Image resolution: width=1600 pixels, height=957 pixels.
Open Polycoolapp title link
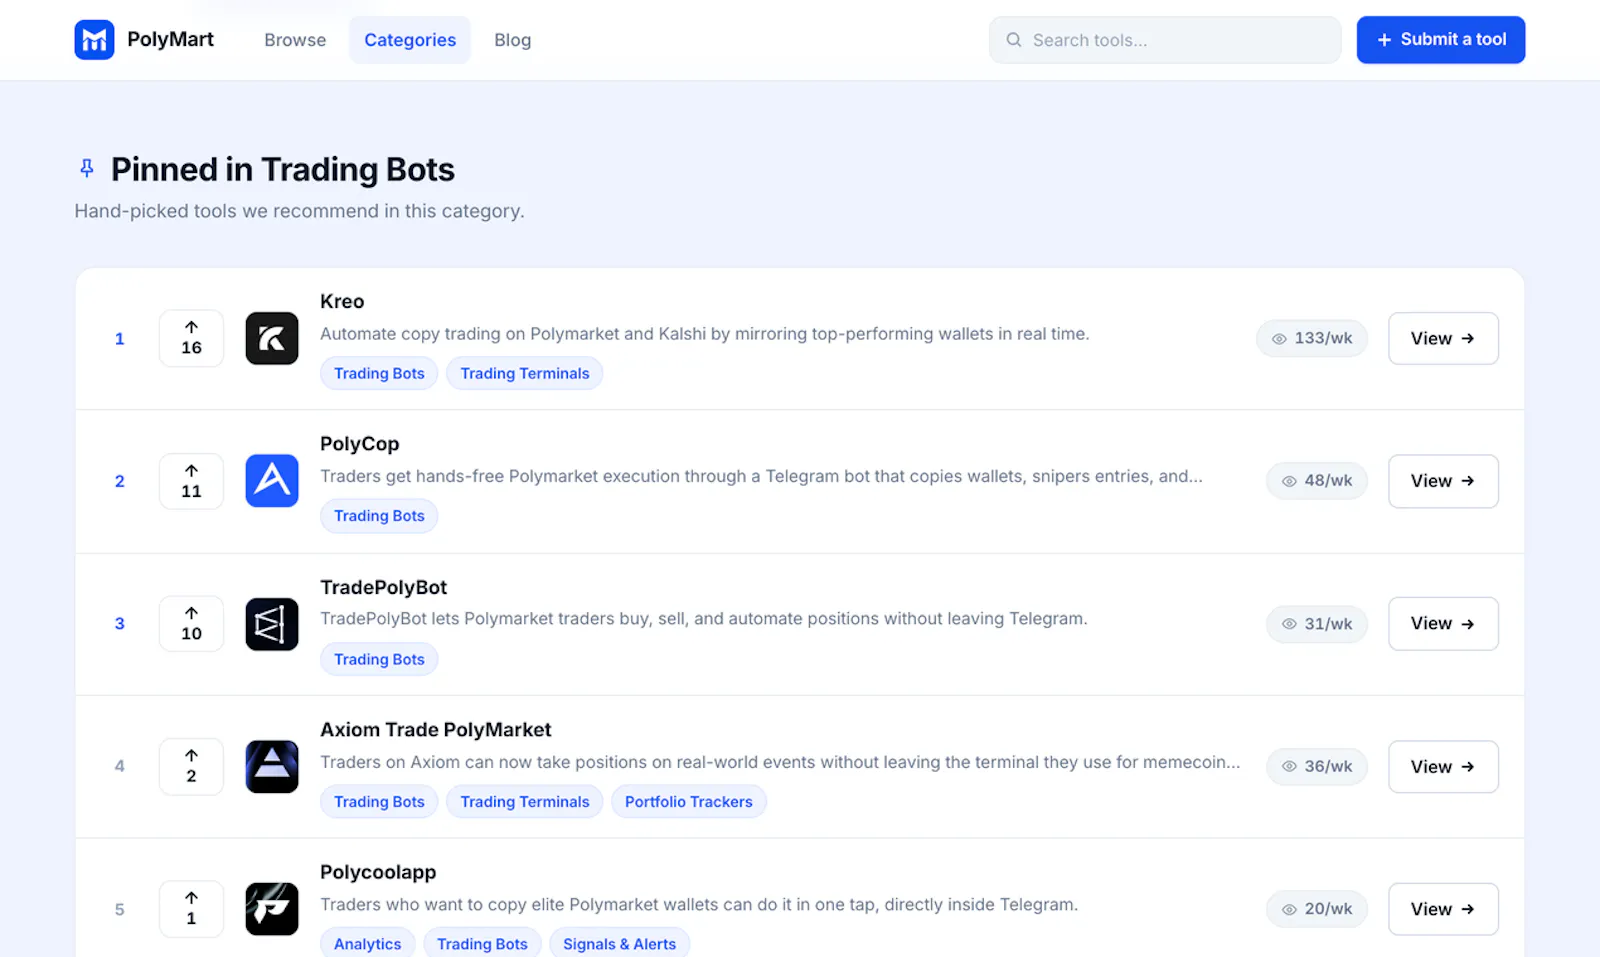coord(378,872)
